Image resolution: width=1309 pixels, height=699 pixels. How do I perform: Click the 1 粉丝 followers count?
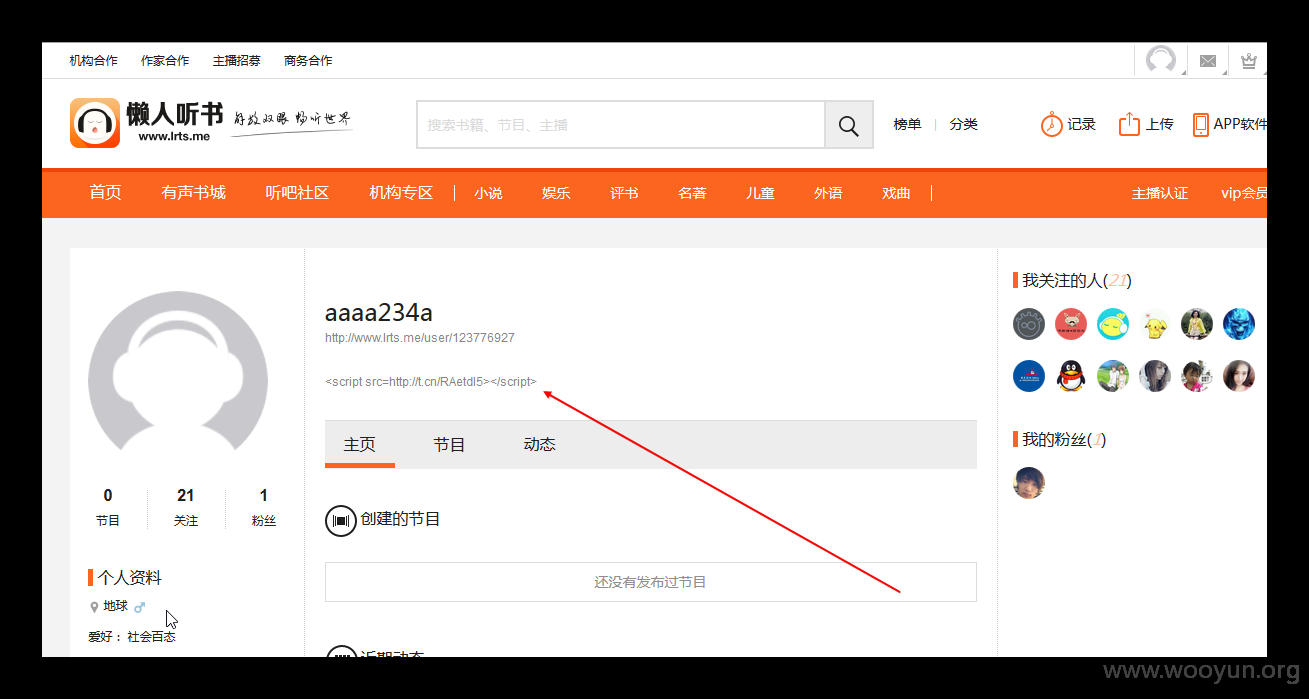(264, 507)
